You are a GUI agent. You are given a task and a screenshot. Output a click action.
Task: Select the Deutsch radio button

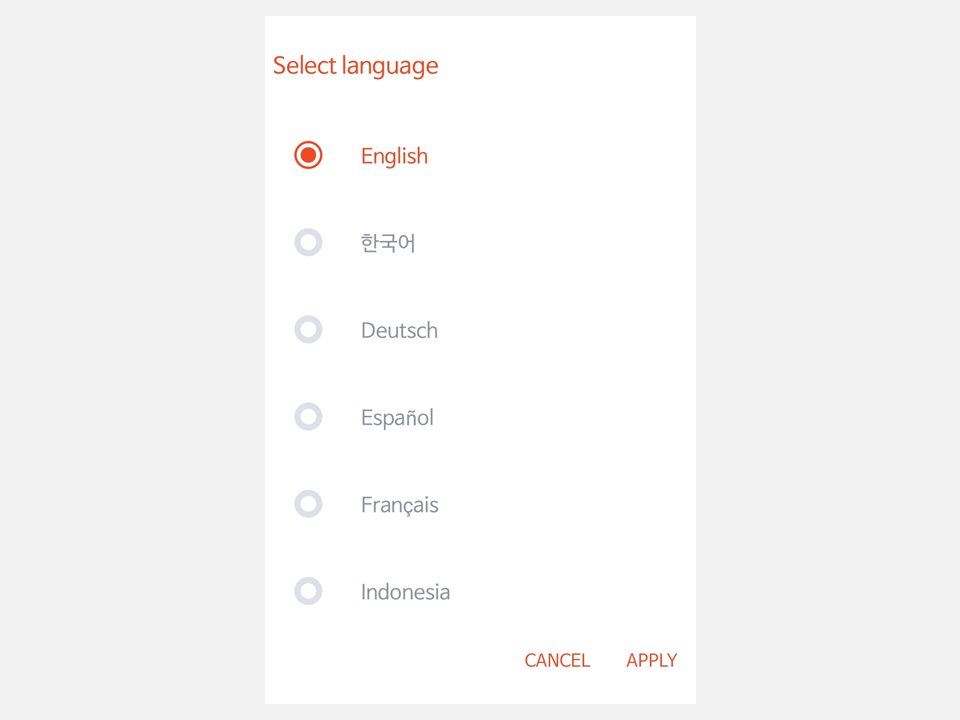[308, 330]
